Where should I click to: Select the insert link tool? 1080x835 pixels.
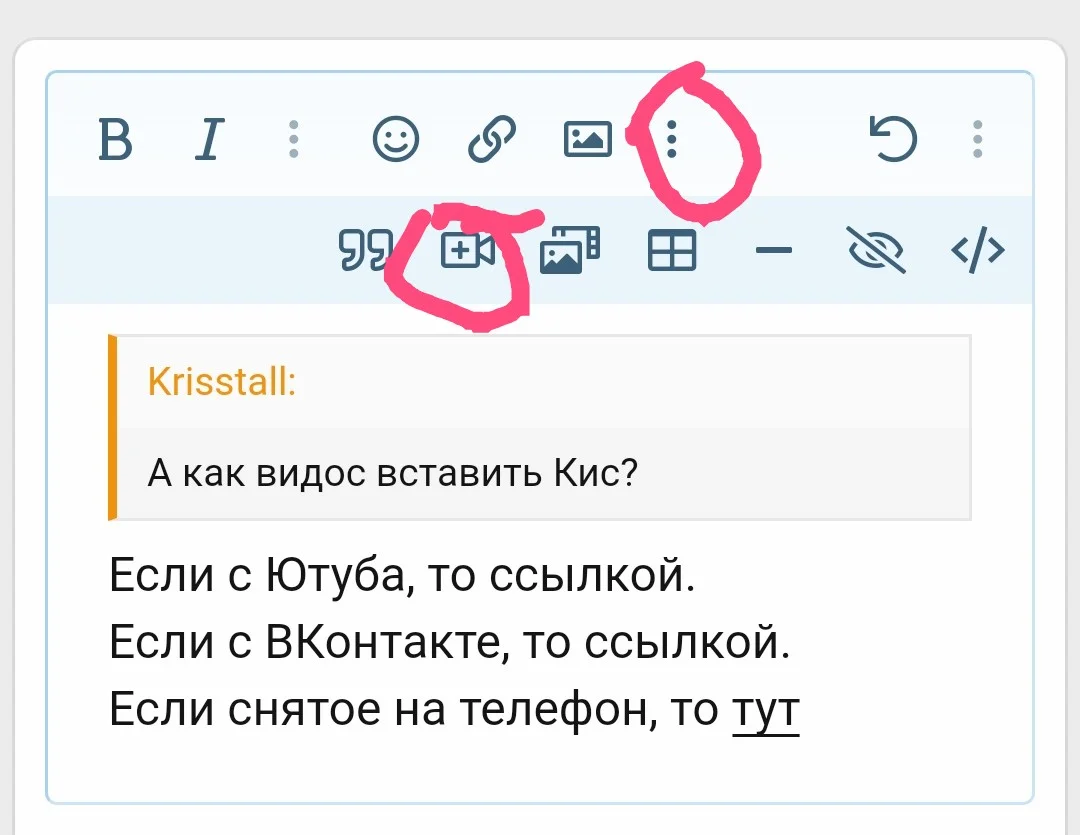click(491, 140)
